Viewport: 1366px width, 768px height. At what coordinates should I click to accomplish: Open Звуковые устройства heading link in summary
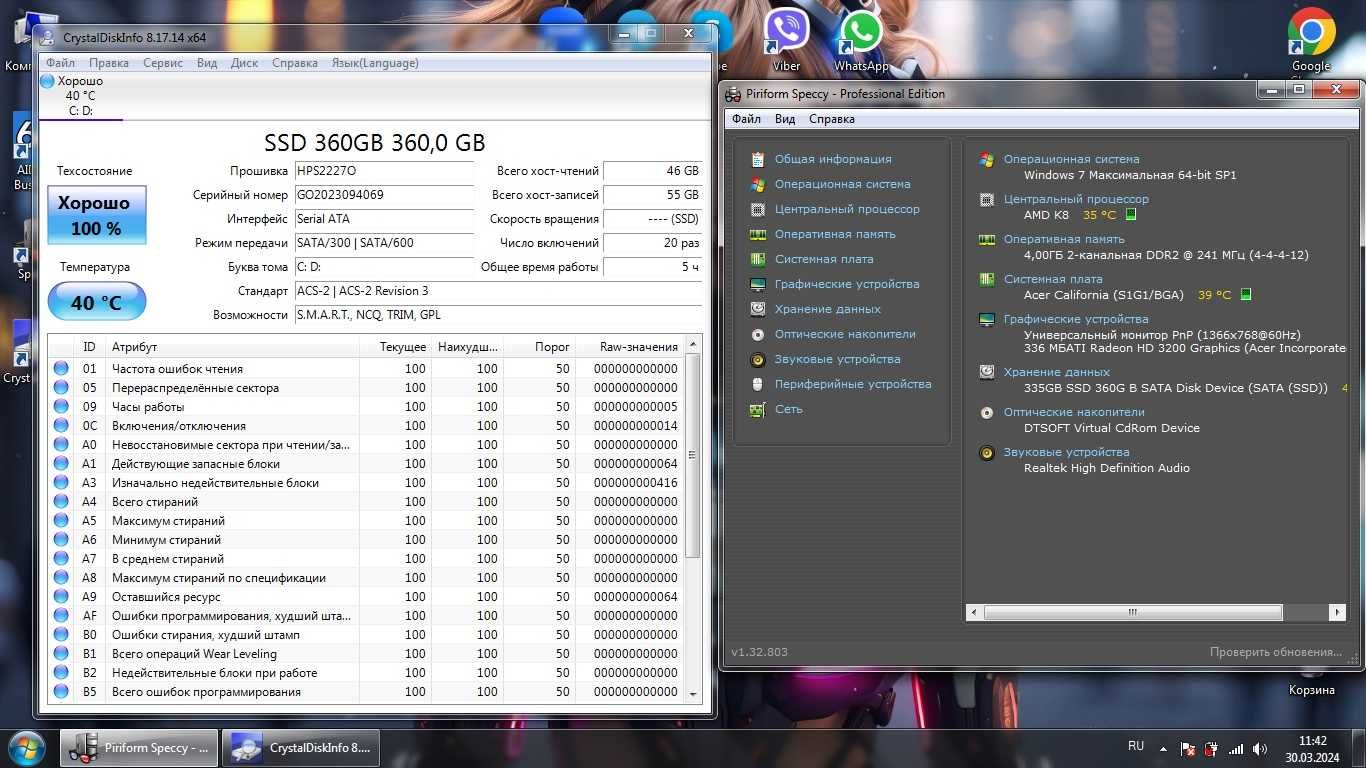pos(1066,452)
